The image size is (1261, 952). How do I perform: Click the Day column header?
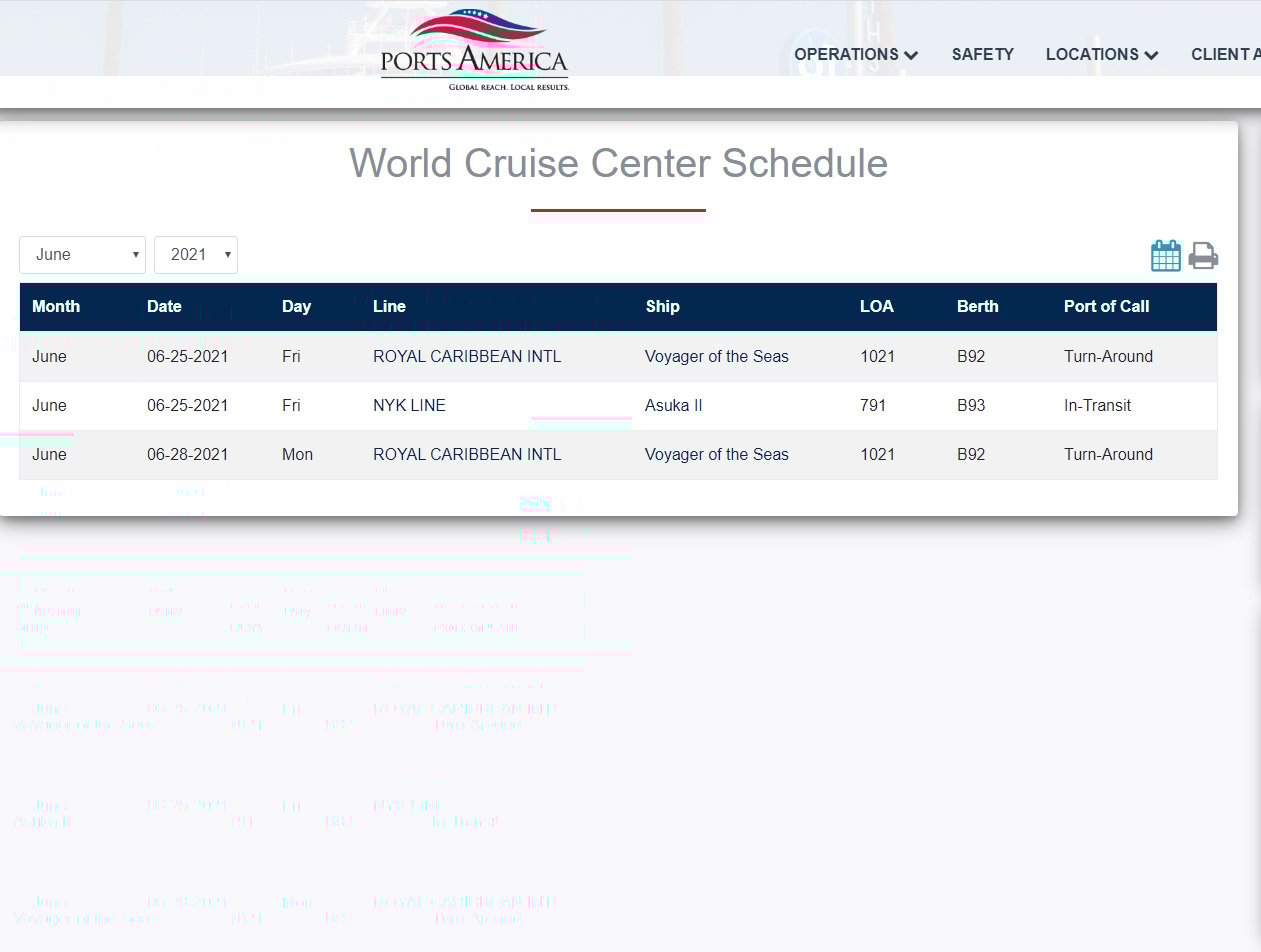point(296,307)
